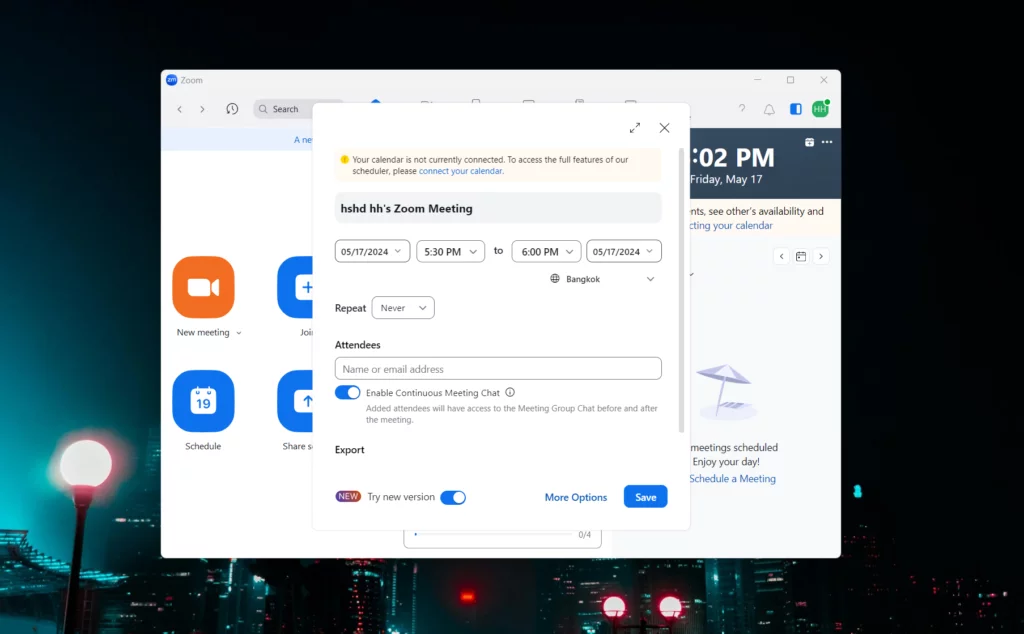Open the calendar panel's three-dot menu
Screen dimensions: 1024x634
(827, 142)
